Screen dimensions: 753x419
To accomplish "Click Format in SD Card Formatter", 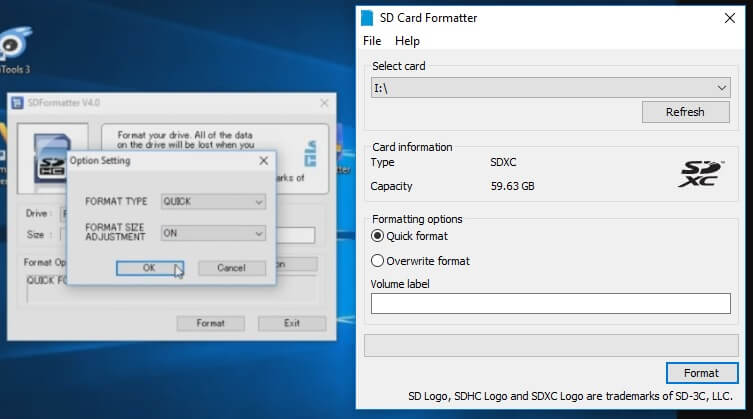I will click(701, 373).
